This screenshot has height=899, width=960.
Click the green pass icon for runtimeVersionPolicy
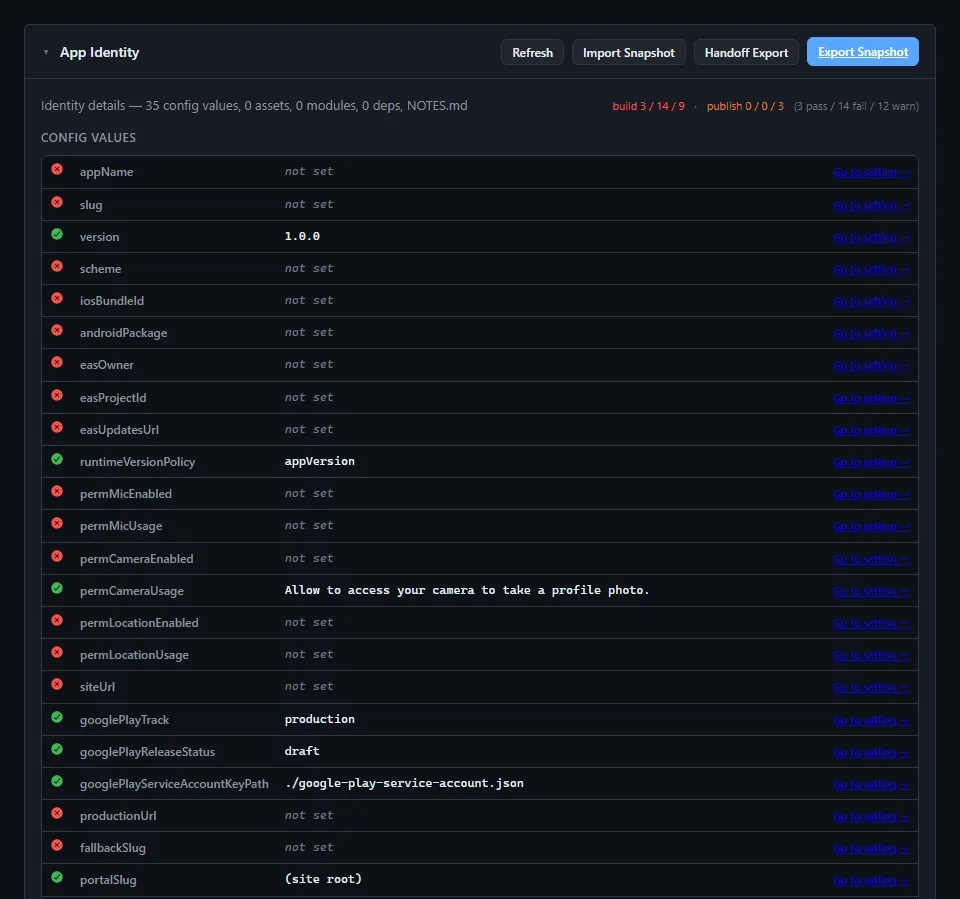coord(57,459)
